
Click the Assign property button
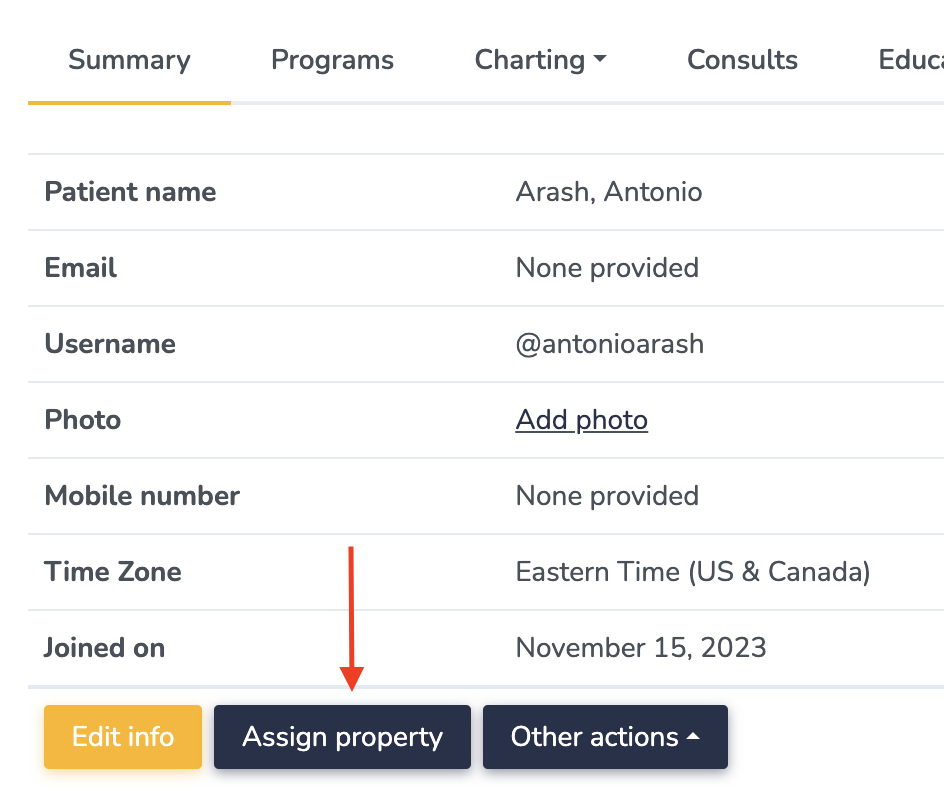pos(342,737)
